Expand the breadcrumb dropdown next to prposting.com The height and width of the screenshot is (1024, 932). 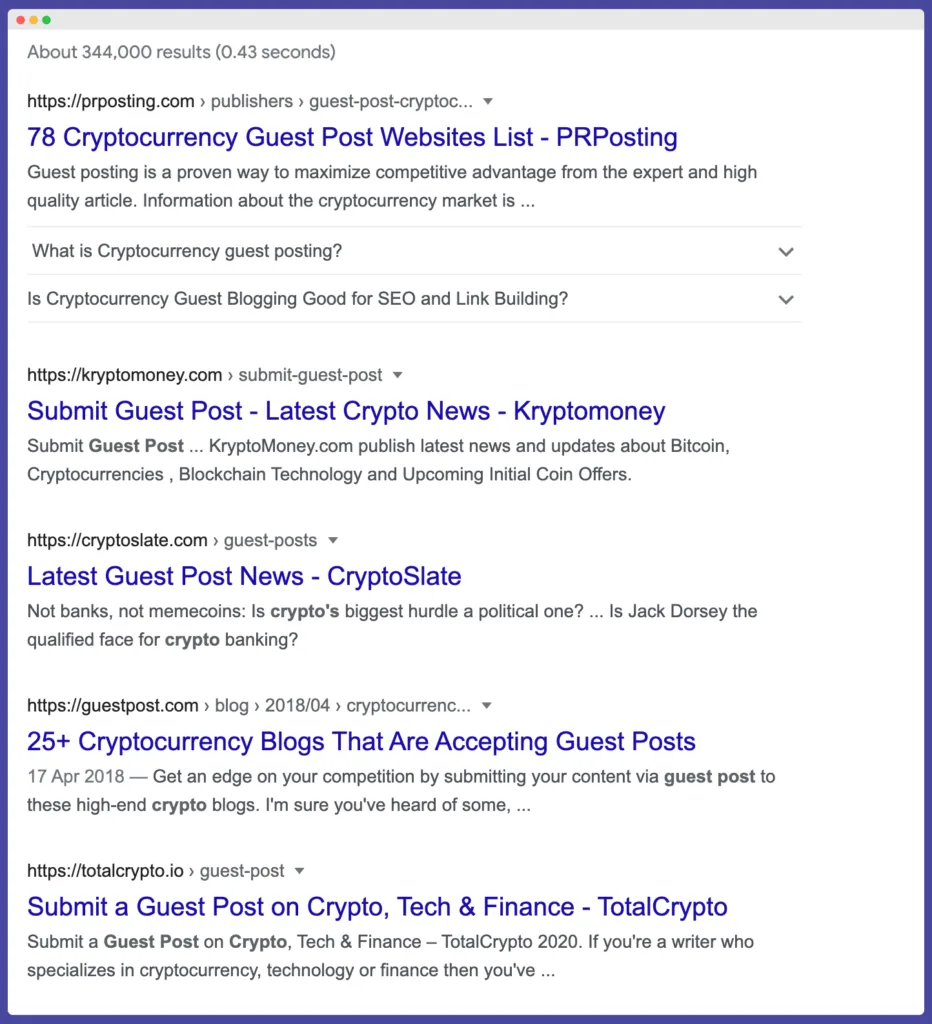pos(487,101)
